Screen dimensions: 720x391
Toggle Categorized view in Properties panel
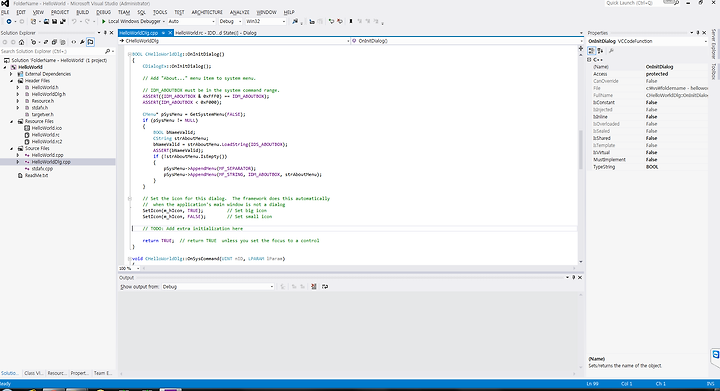(591, 51)
